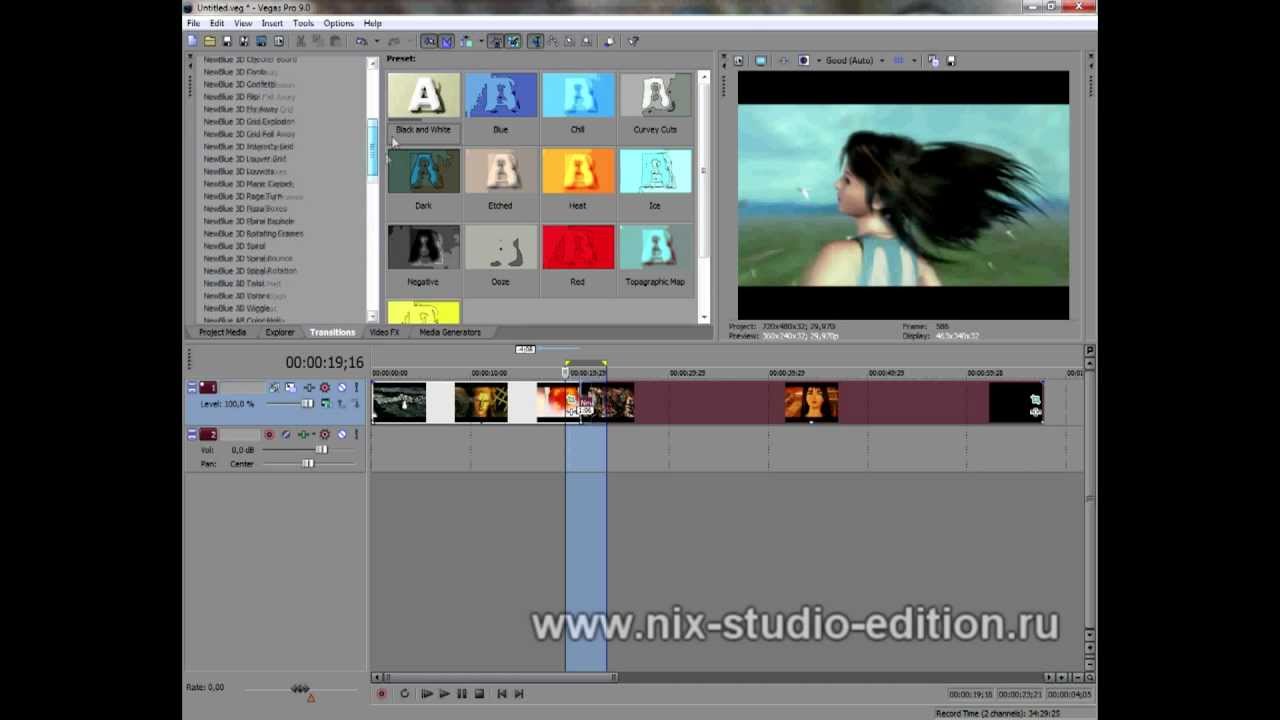This screenshot has width=1280, height=720.
Task: Toggle invert phase on audio track 2
Action: pyautogui.click(x=286, y=434)
